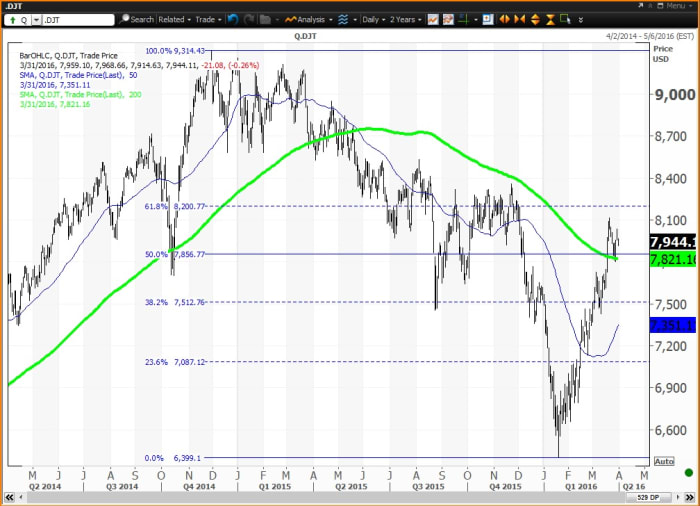Click the Price USD axis header

click(662, 54)
